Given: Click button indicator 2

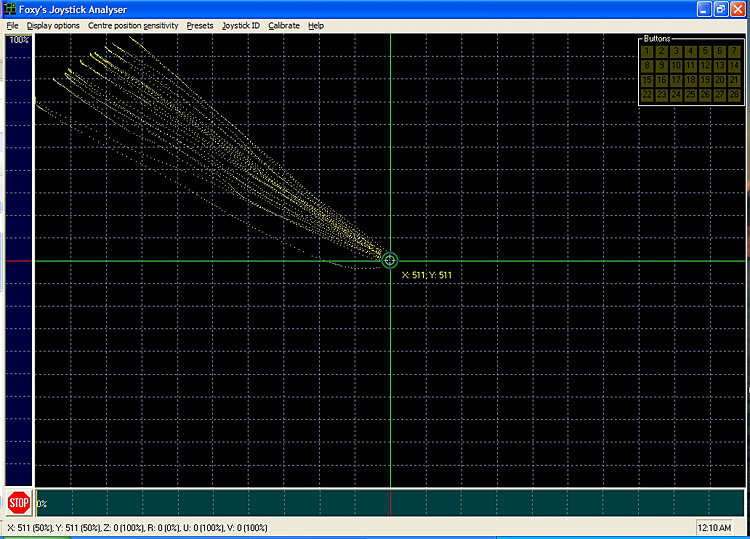Looking at the screenshot, I should [662, 52].
